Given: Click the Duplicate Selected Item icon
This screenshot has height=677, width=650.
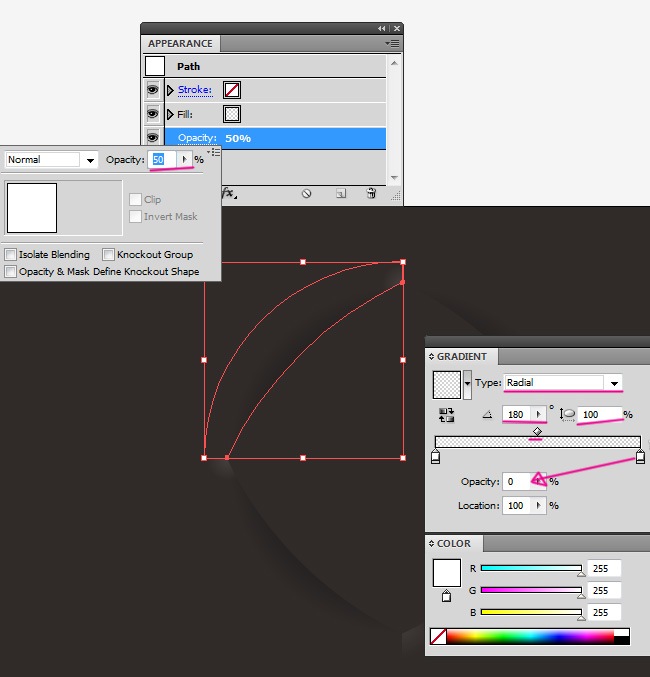Looking at the screenshot, I should pyautogui.click(x=340, y=193).
